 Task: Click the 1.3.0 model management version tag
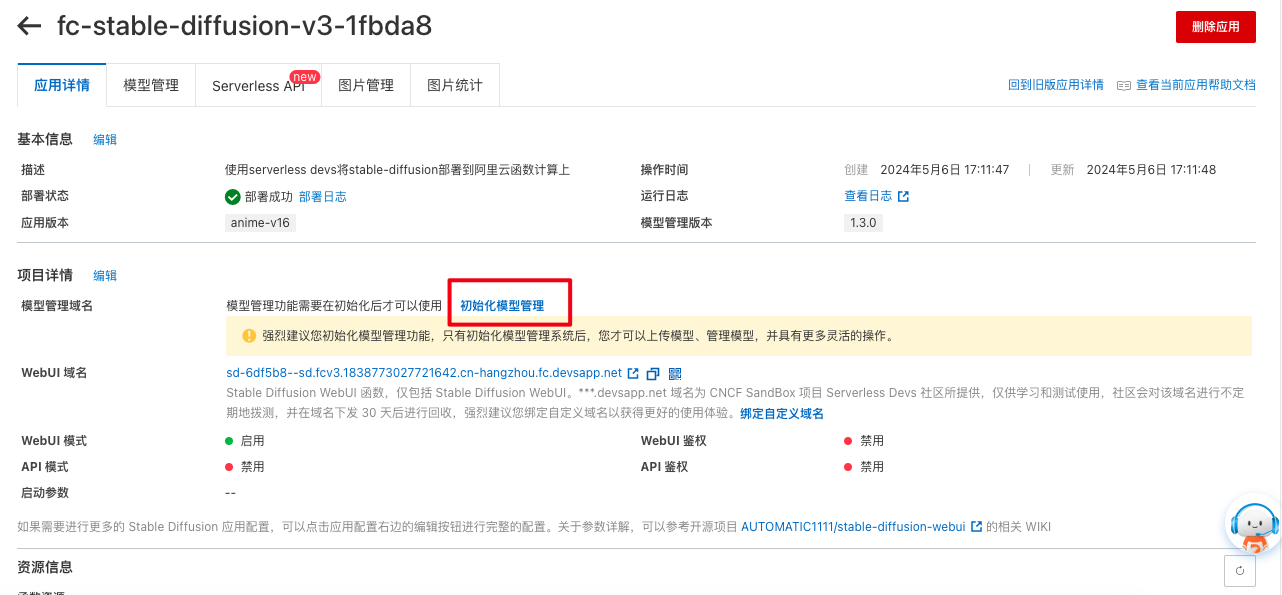point(862,223)
